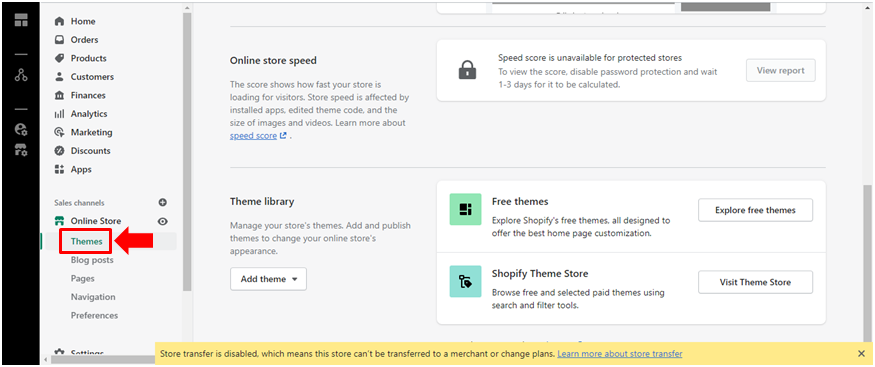875x367 pixels.
Task: Click the horizontal scrollbar left arrow
Action: [x=45, y=360]
